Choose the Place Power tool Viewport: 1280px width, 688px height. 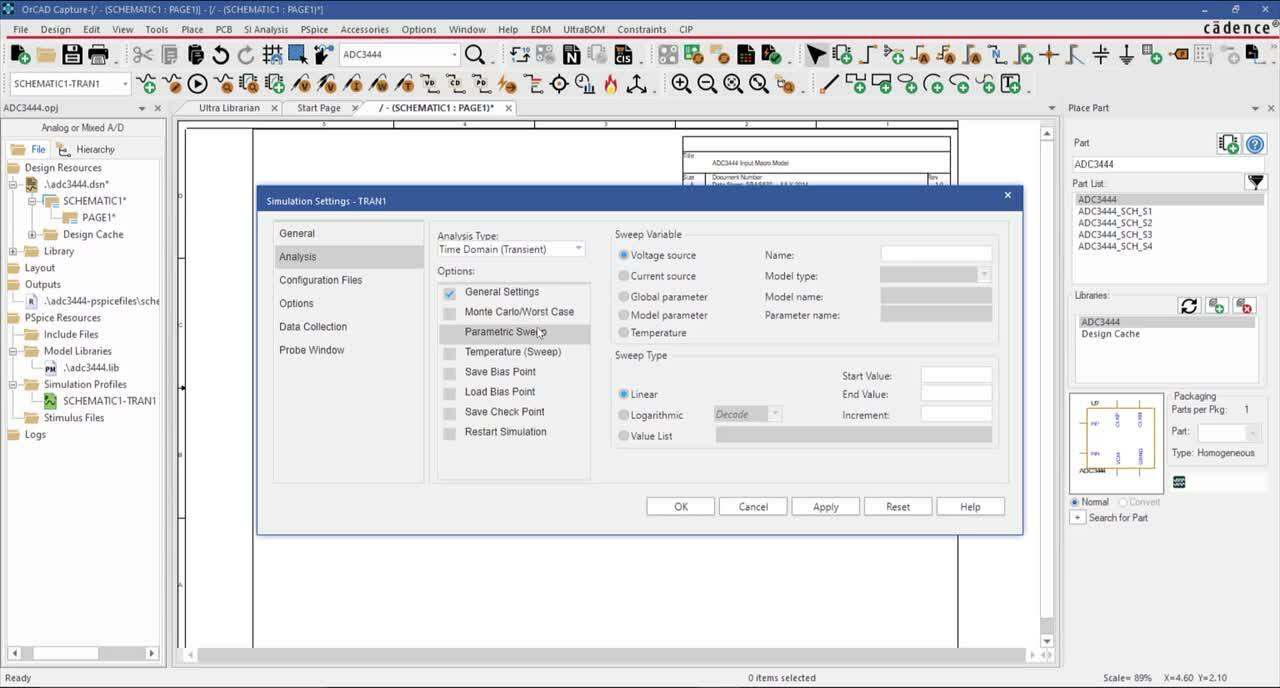[x=1101, y=54]
